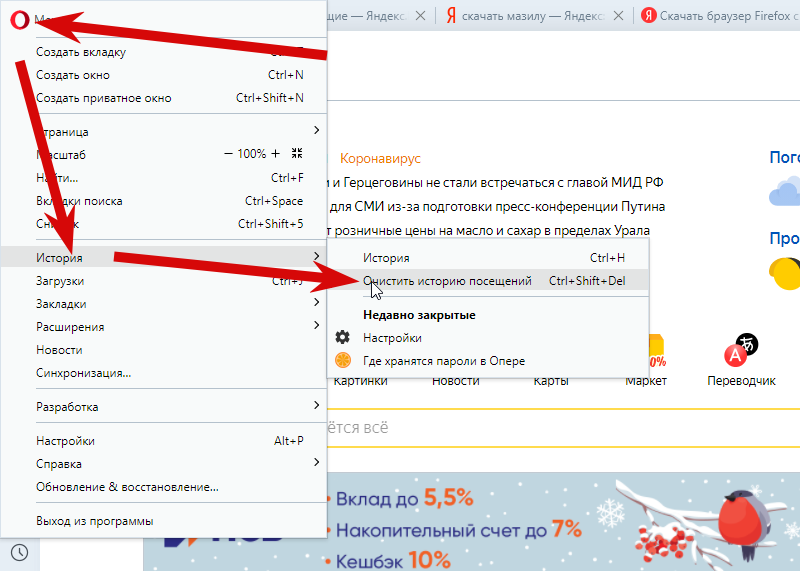Open the Картинки service link
This screenshot has width=800, height=571.
360,381
